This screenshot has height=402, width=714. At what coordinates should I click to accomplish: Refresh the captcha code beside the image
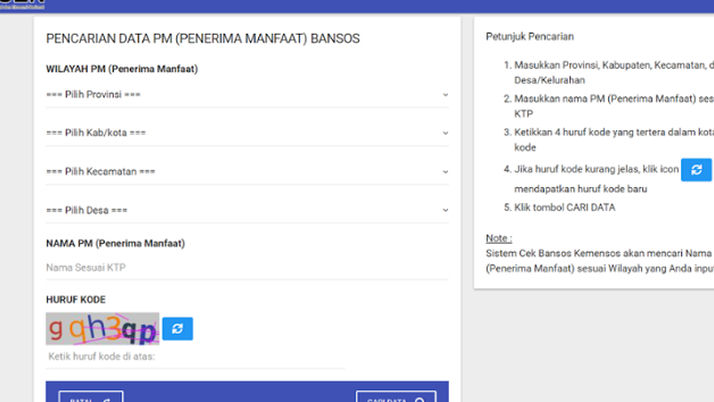178,329
